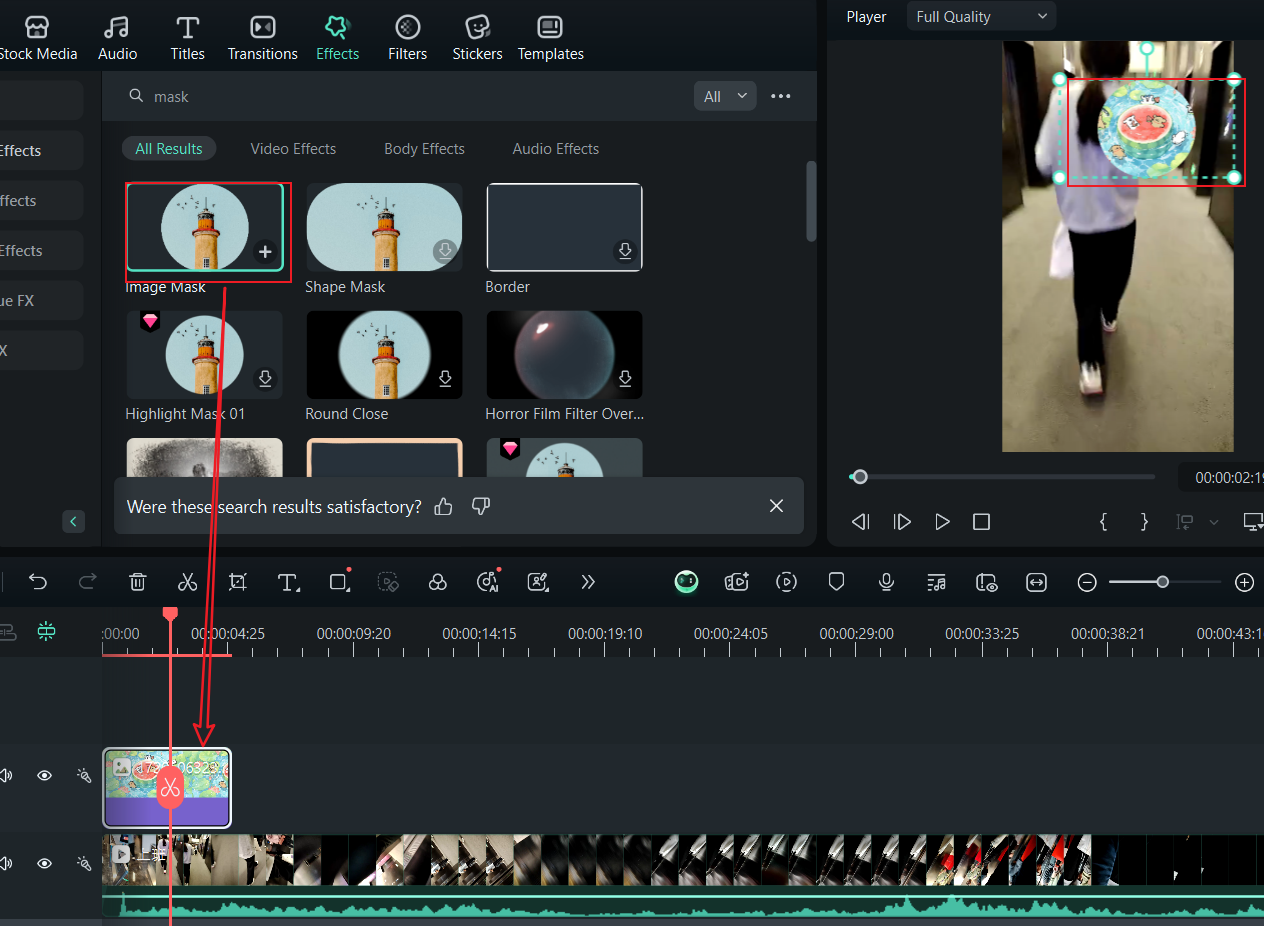
Task: Hide the sticker overlay track with eye icon
Action: 44,775
